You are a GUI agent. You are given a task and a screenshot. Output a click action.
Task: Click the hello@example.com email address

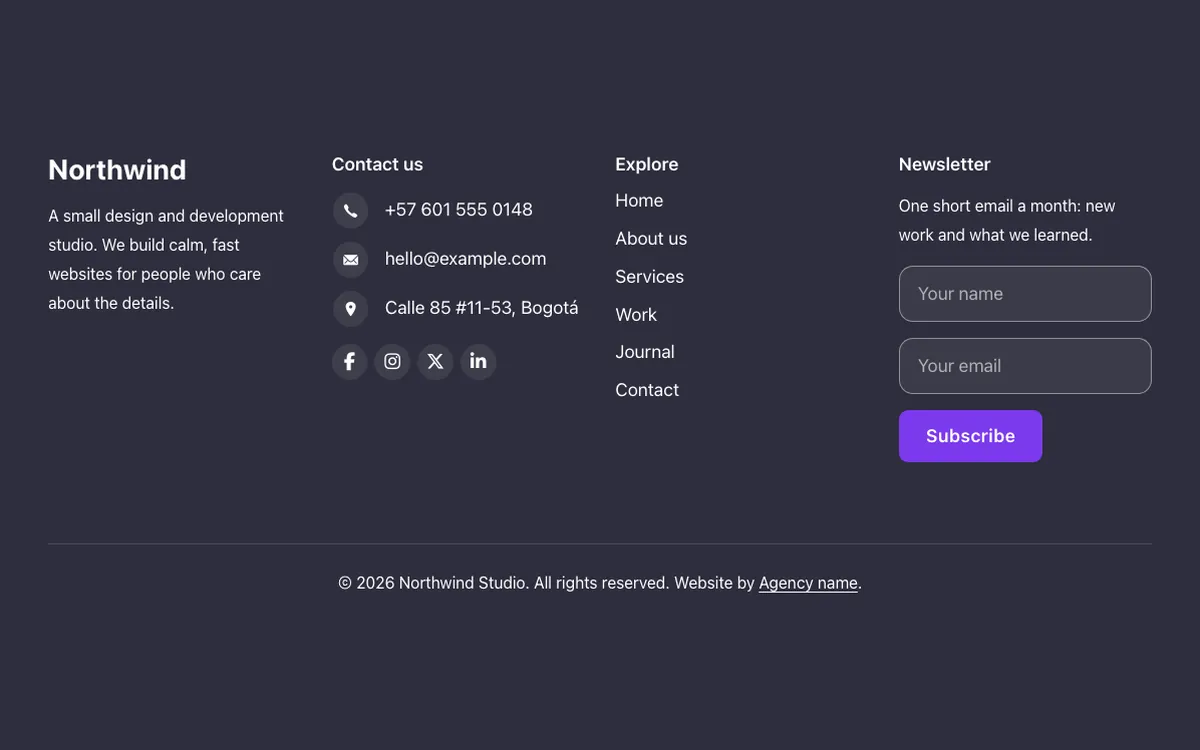click(x=465, y=259)
